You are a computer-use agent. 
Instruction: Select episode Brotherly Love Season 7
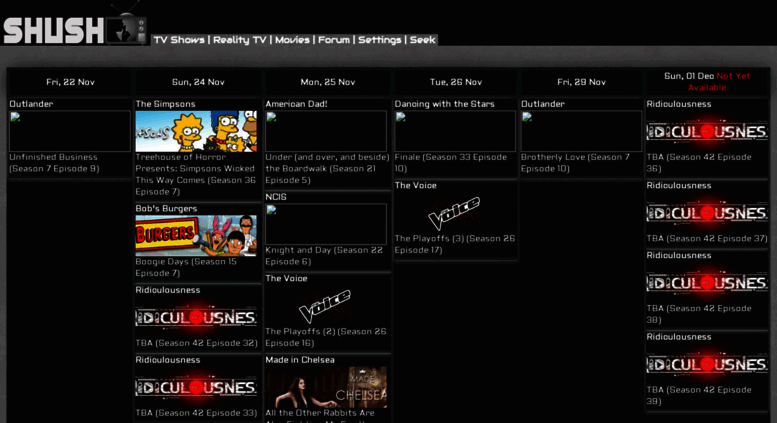point(575,163)
